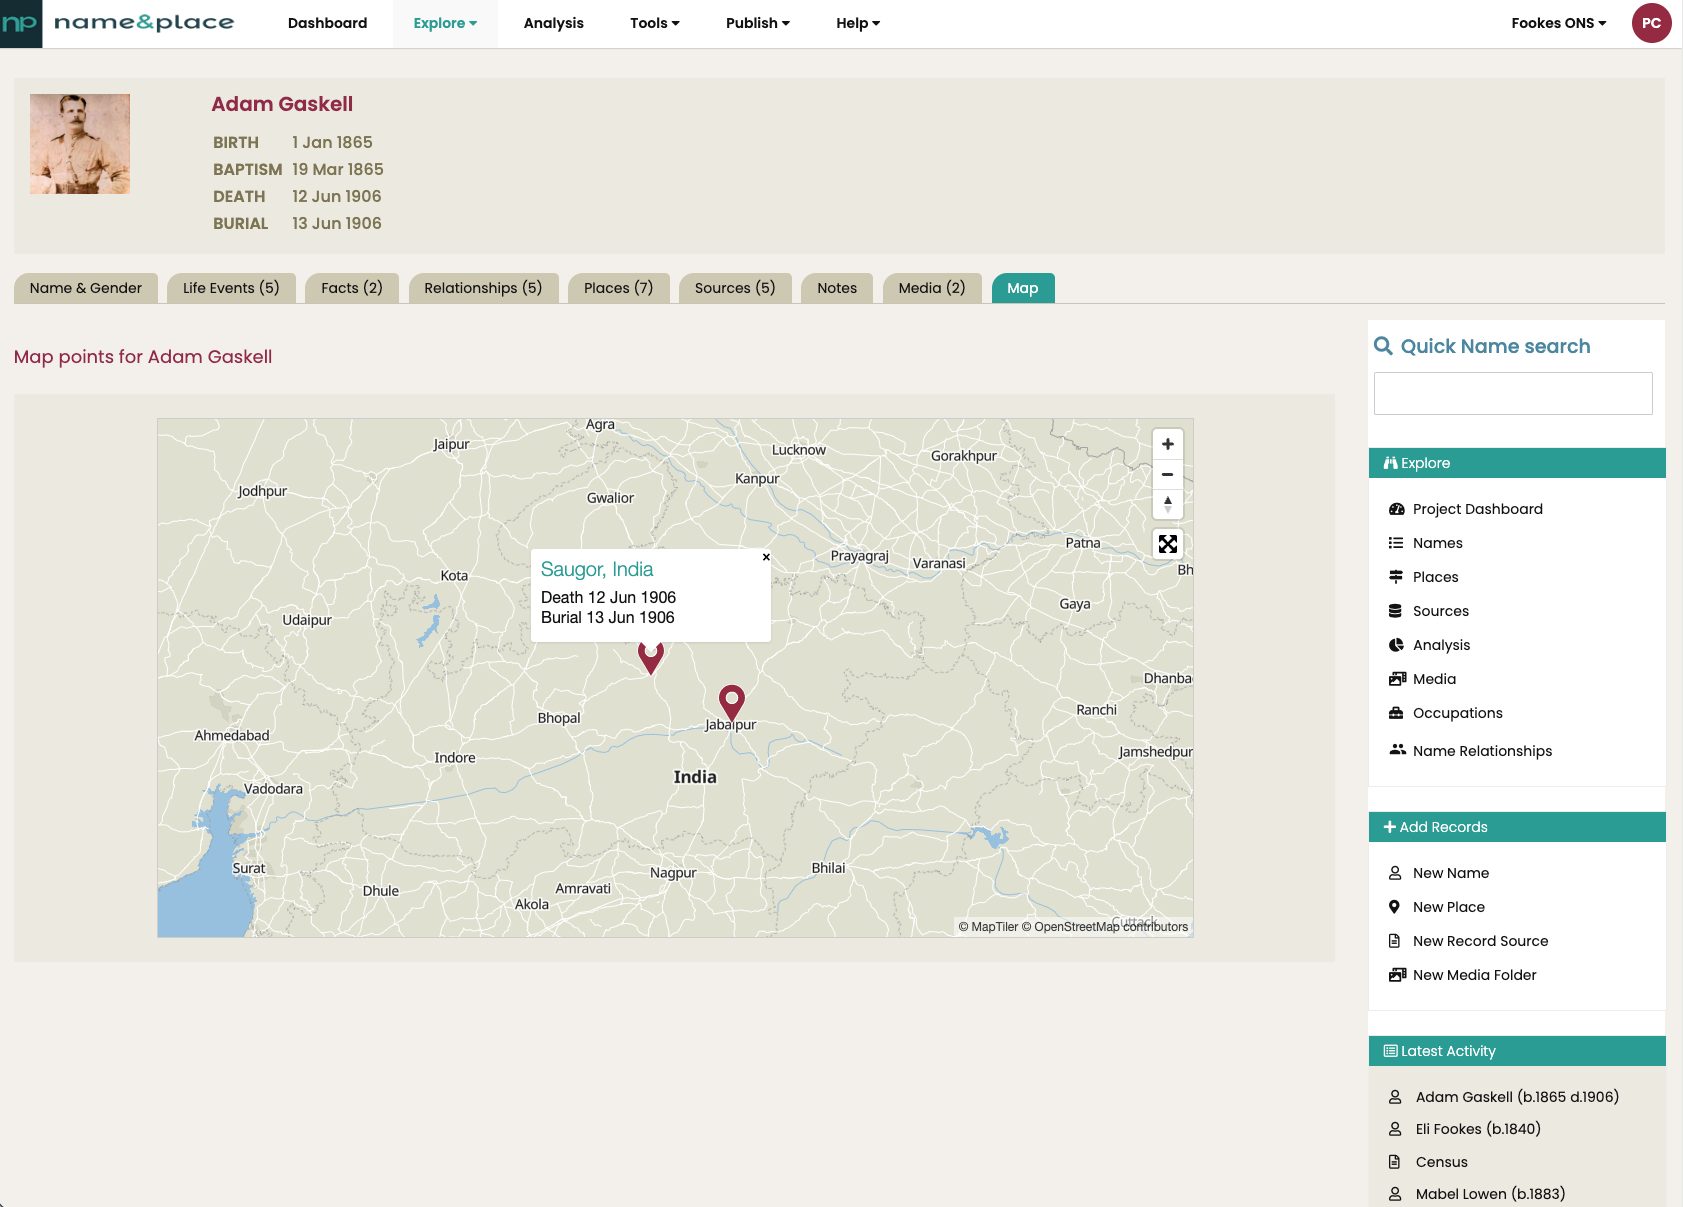Switch to the Life Events (5) tab
The height and width of the screenshot is (1207, 1683).
(x=231, y=288)
